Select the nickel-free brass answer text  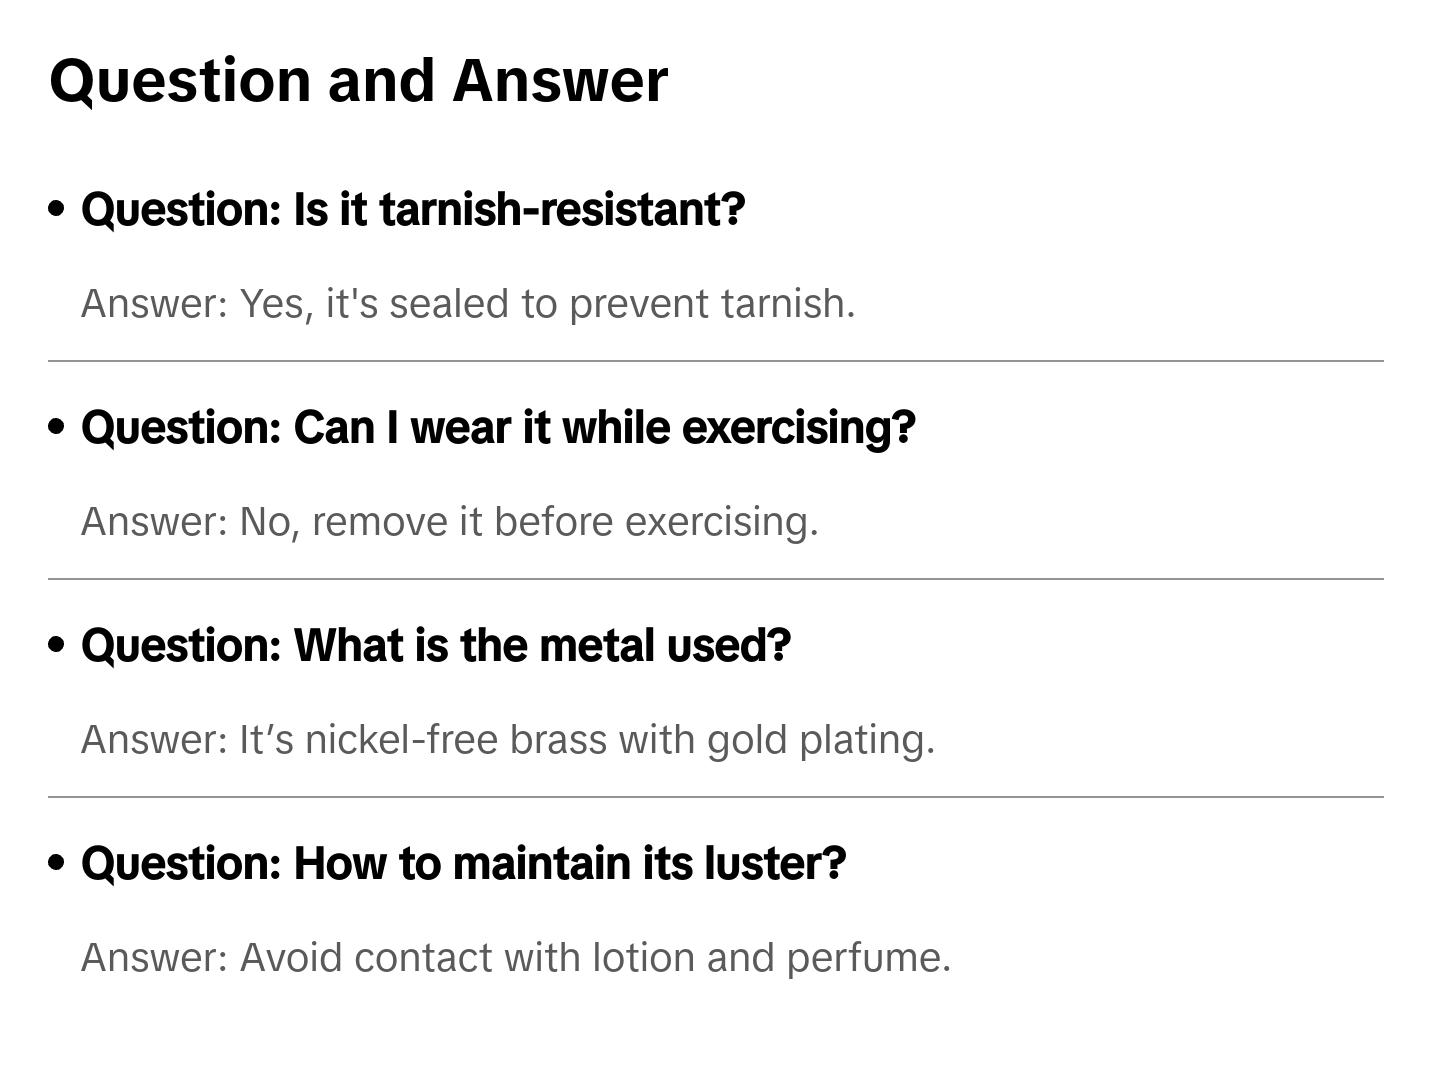(508, 740)
